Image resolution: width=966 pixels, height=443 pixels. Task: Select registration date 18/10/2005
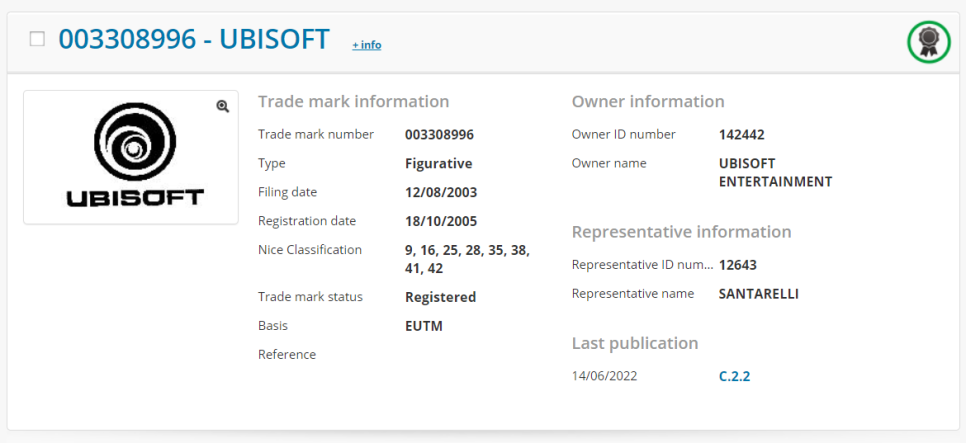[441, 221]
